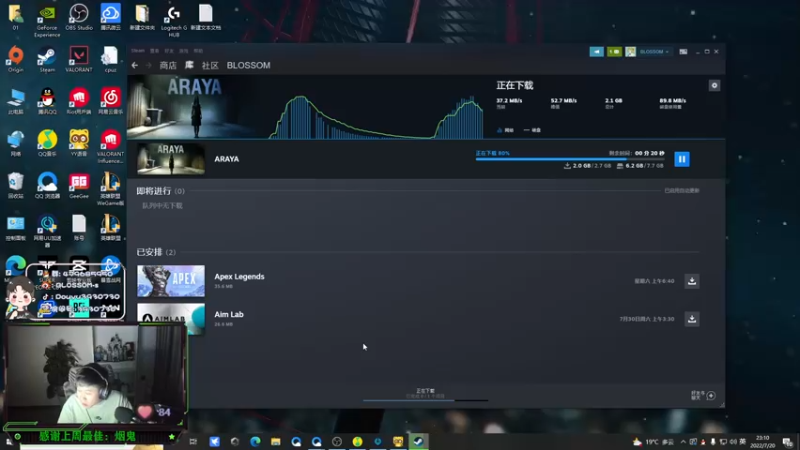Open the BLOSSOM profile tab
The width and height of the screenshot is (800, 450).
(x=248, y=65)
